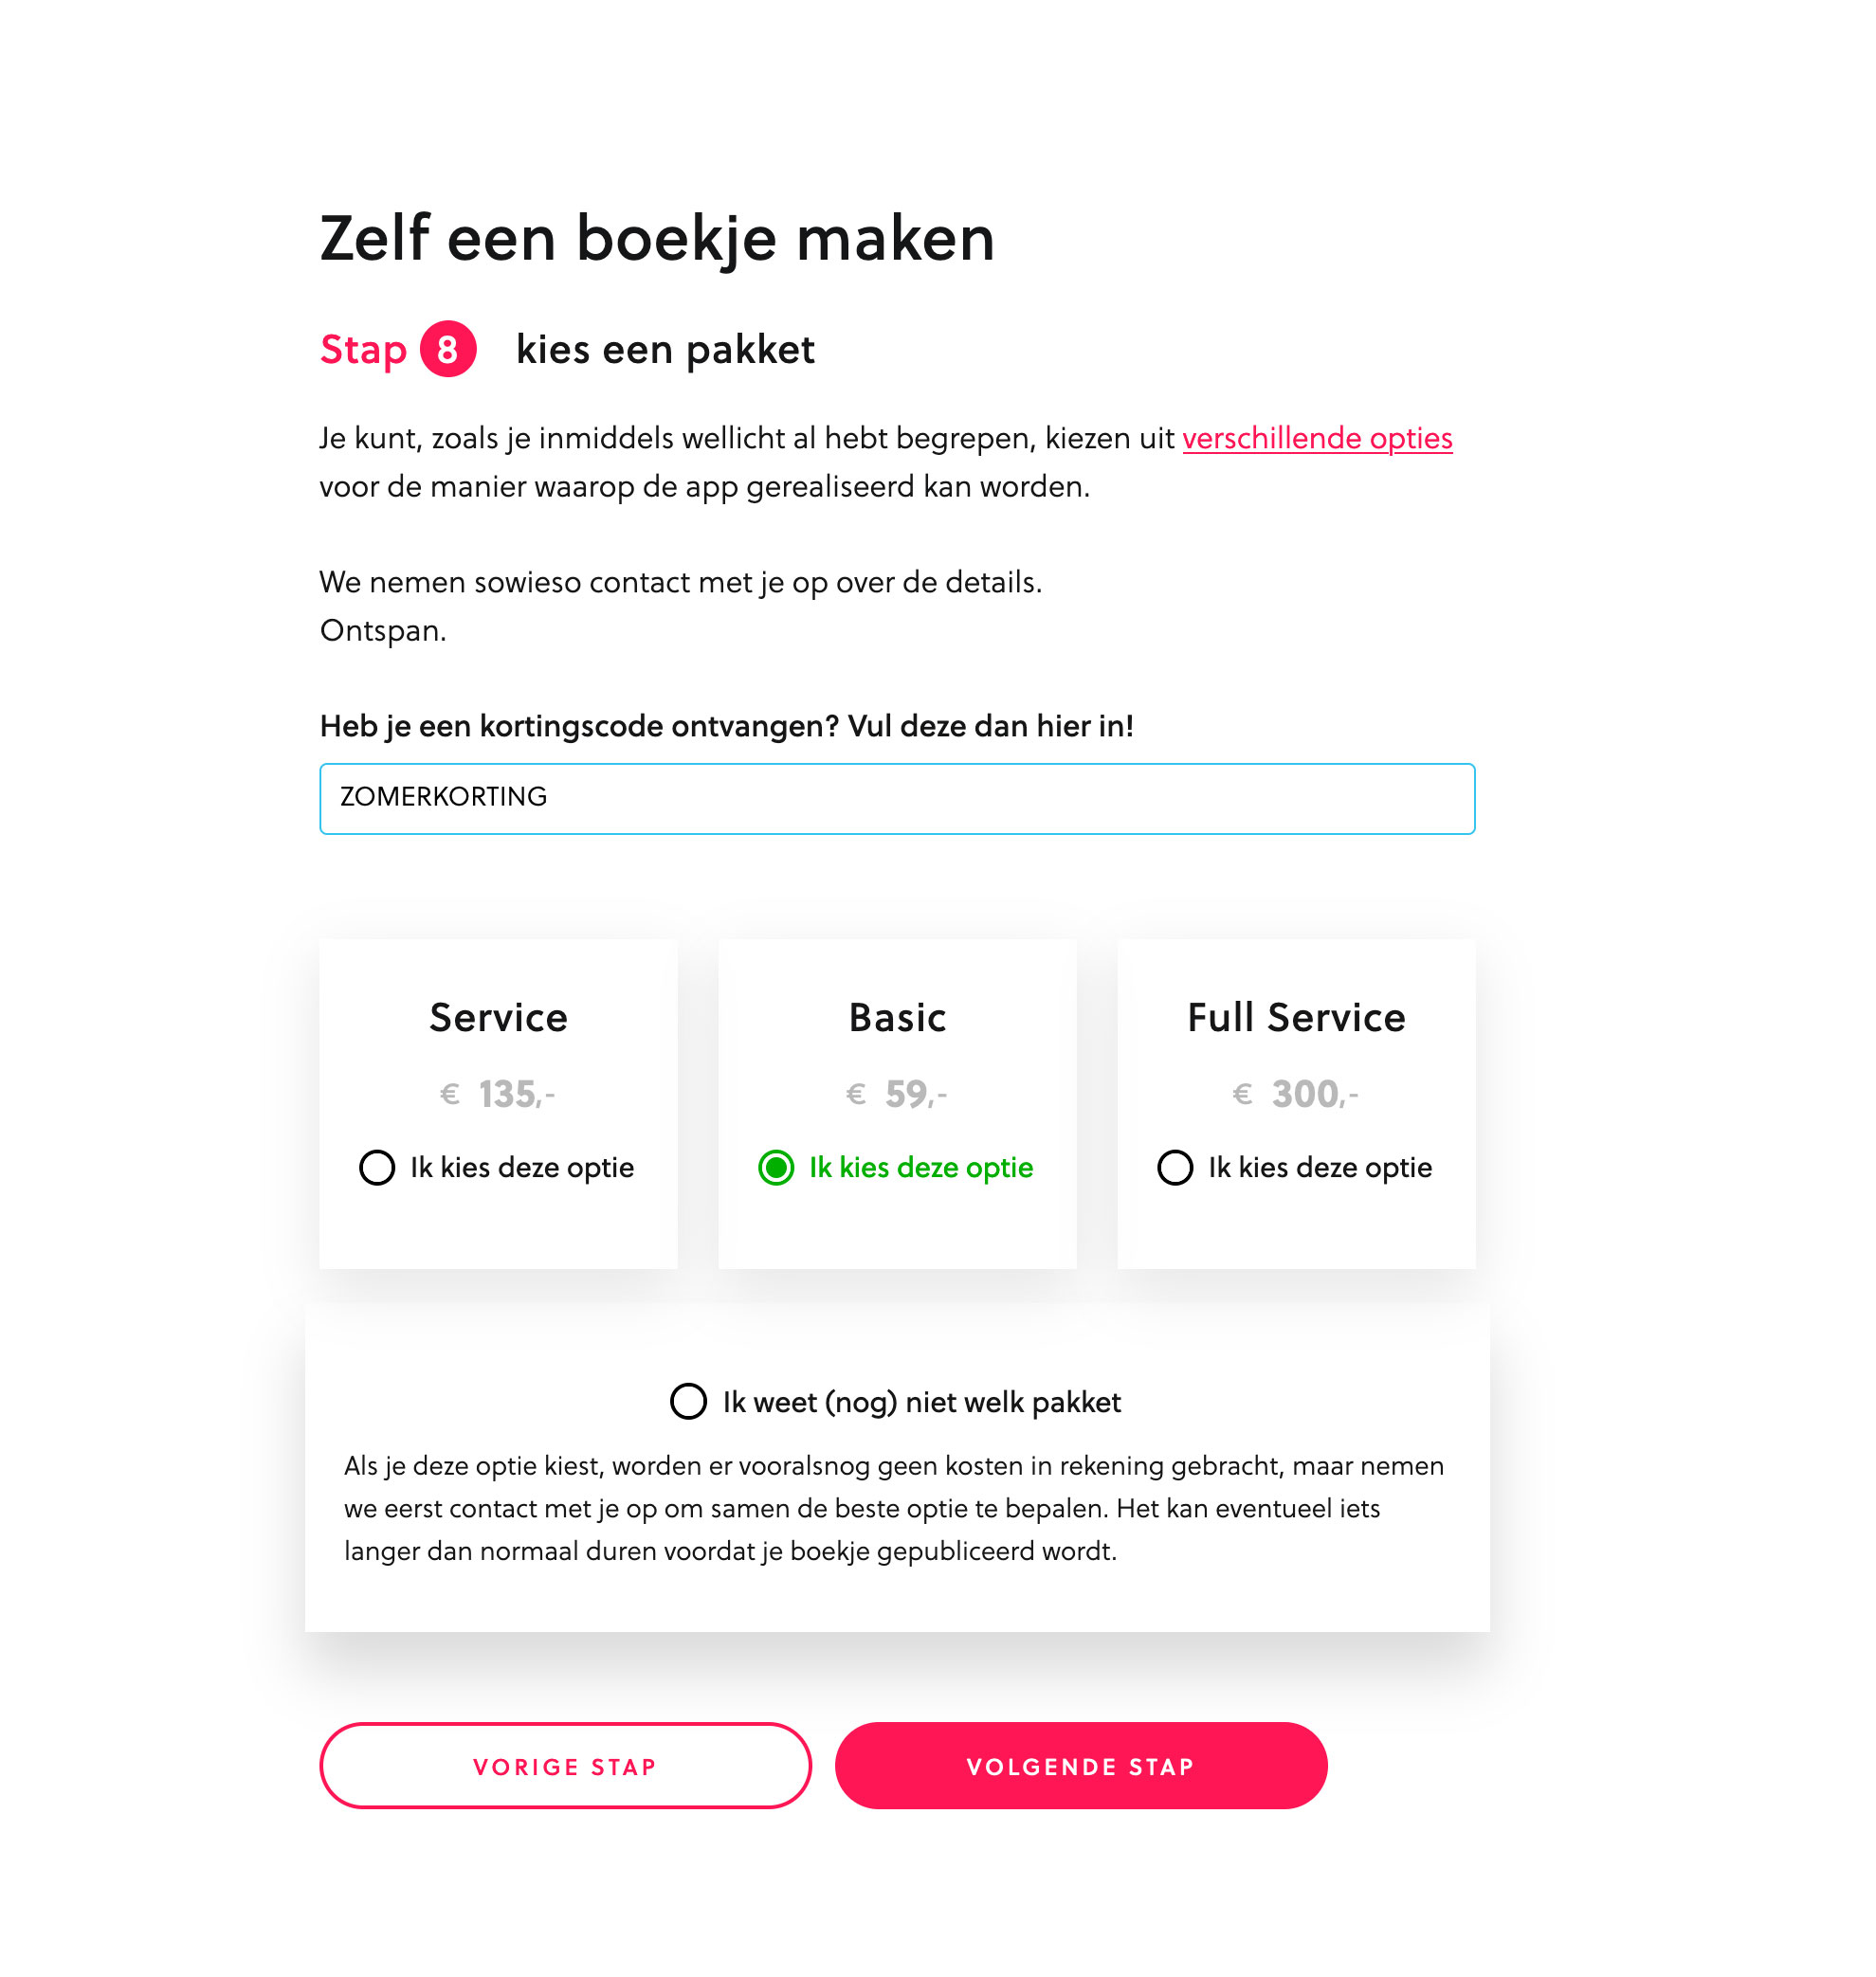1876x1977 pixels.
Task: Click the 'Full Service' card title
Action: point(1296,1017)
